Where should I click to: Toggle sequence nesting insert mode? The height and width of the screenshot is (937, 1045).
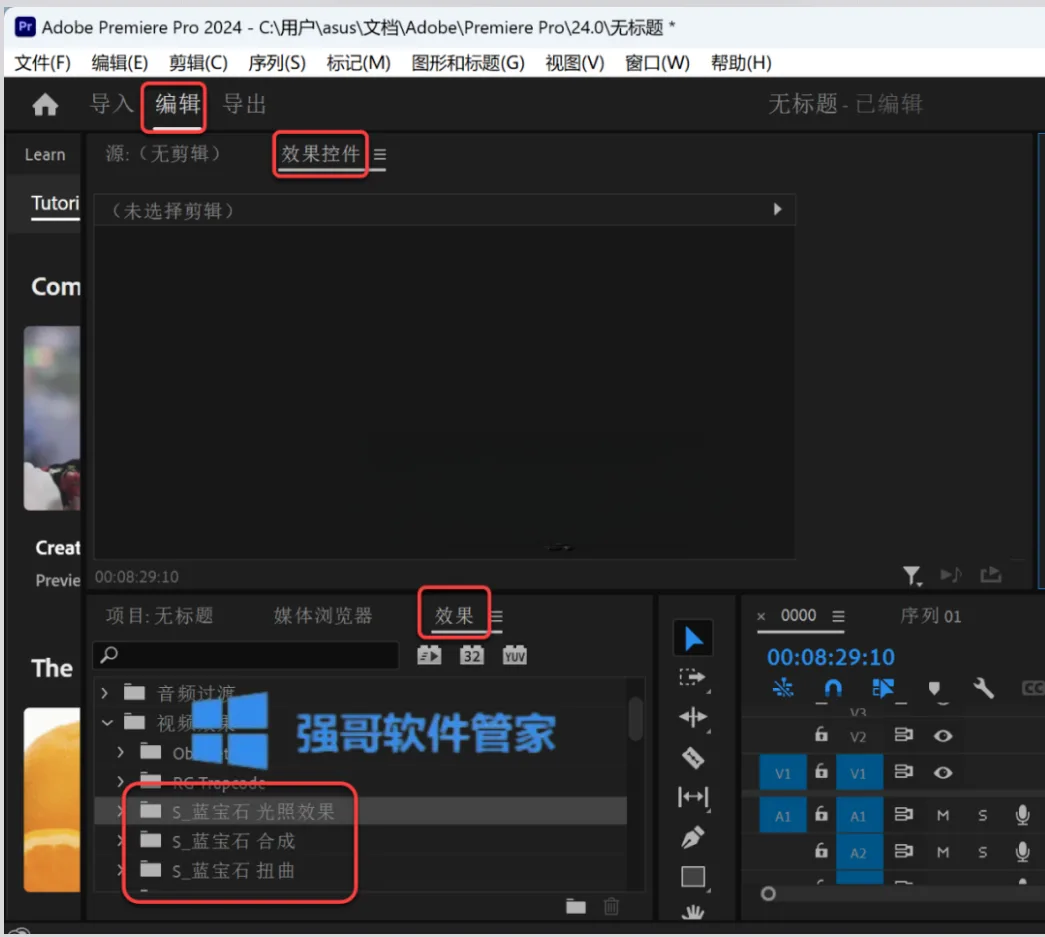coord(783,688)
